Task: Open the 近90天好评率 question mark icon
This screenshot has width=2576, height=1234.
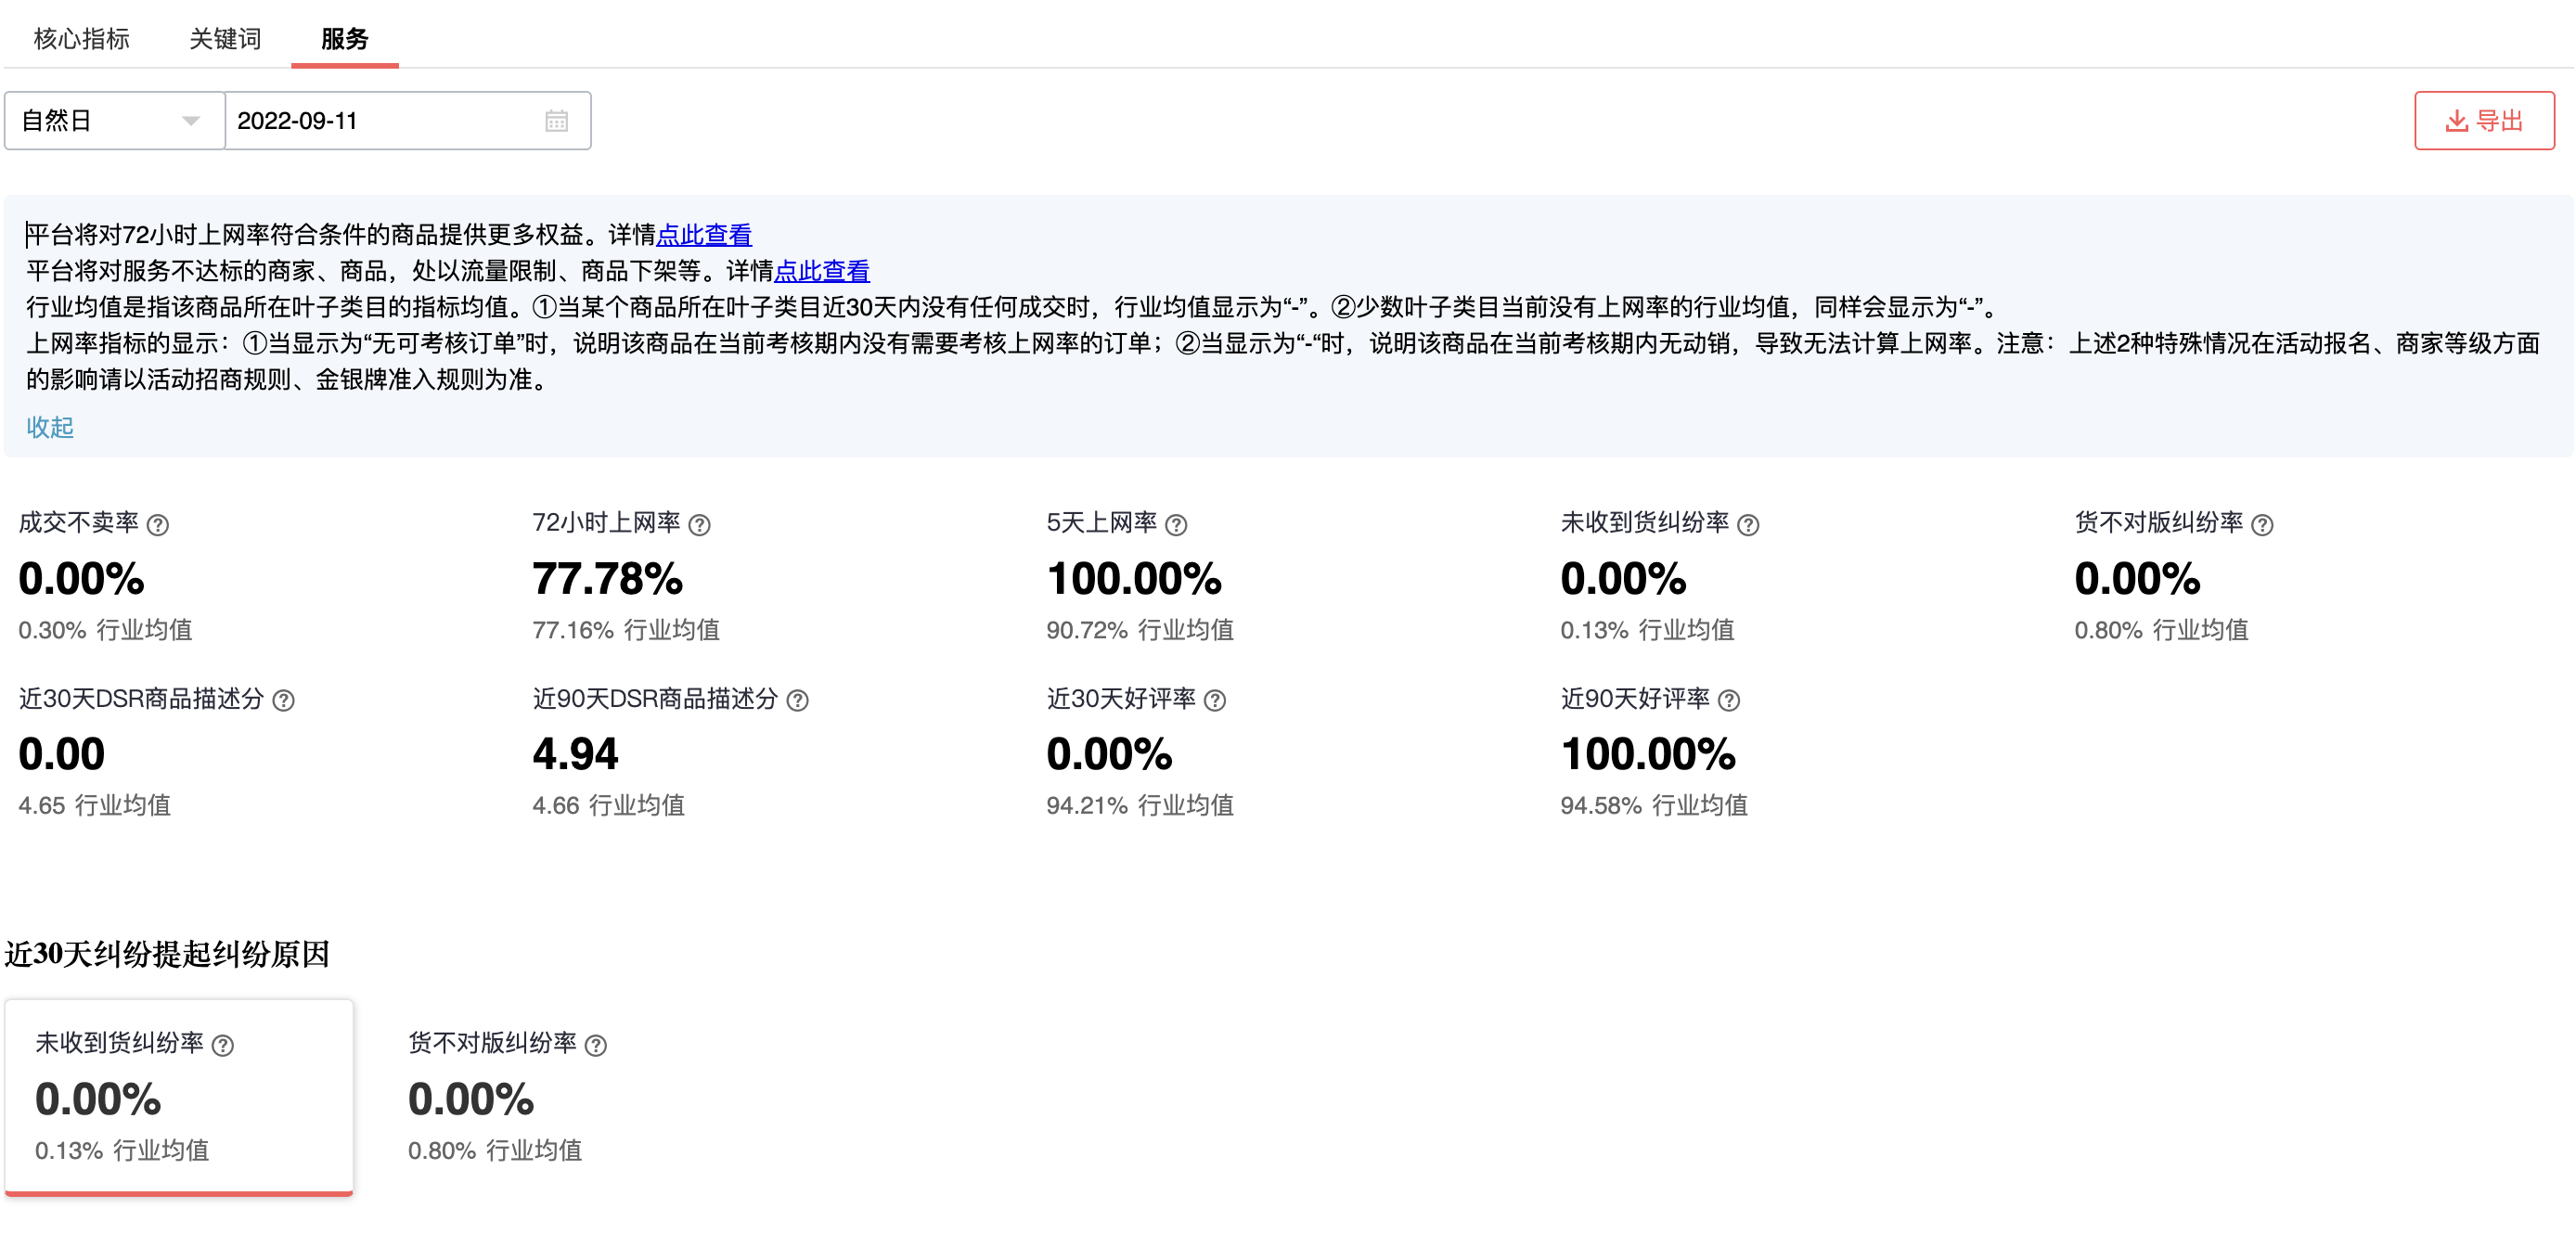Action: coord(1728,700)
